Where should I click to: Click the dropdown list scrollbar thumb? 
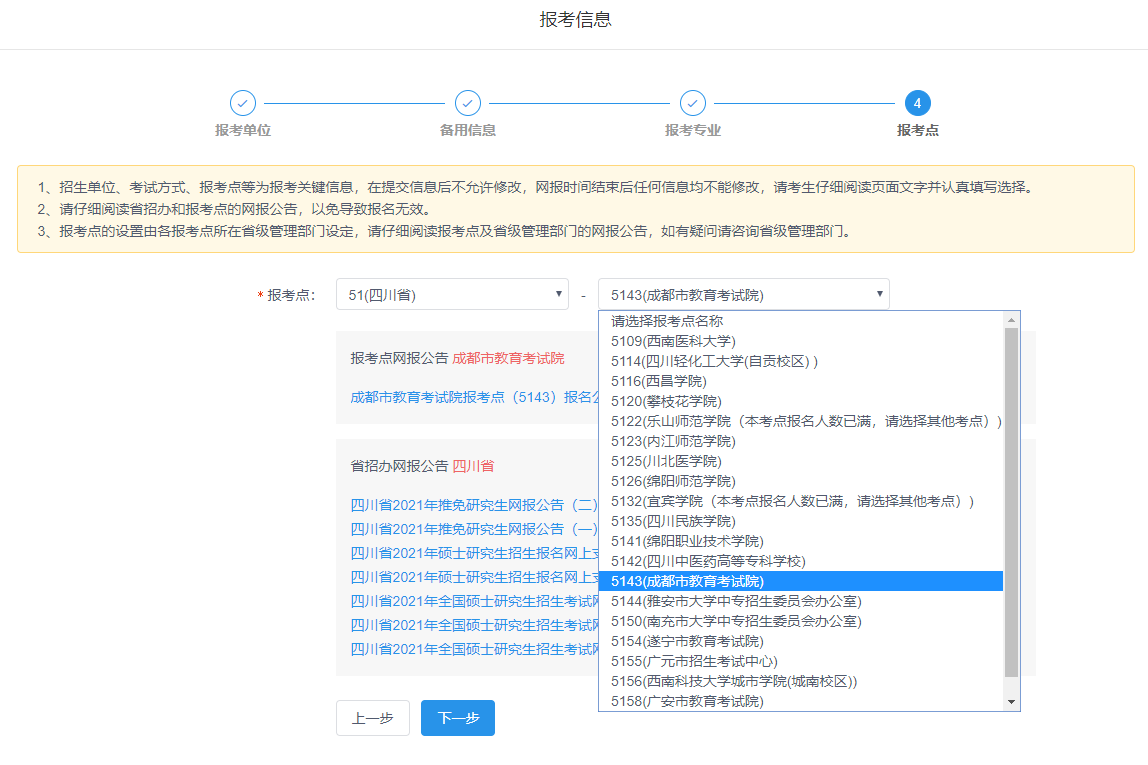tap(1011, 502)
